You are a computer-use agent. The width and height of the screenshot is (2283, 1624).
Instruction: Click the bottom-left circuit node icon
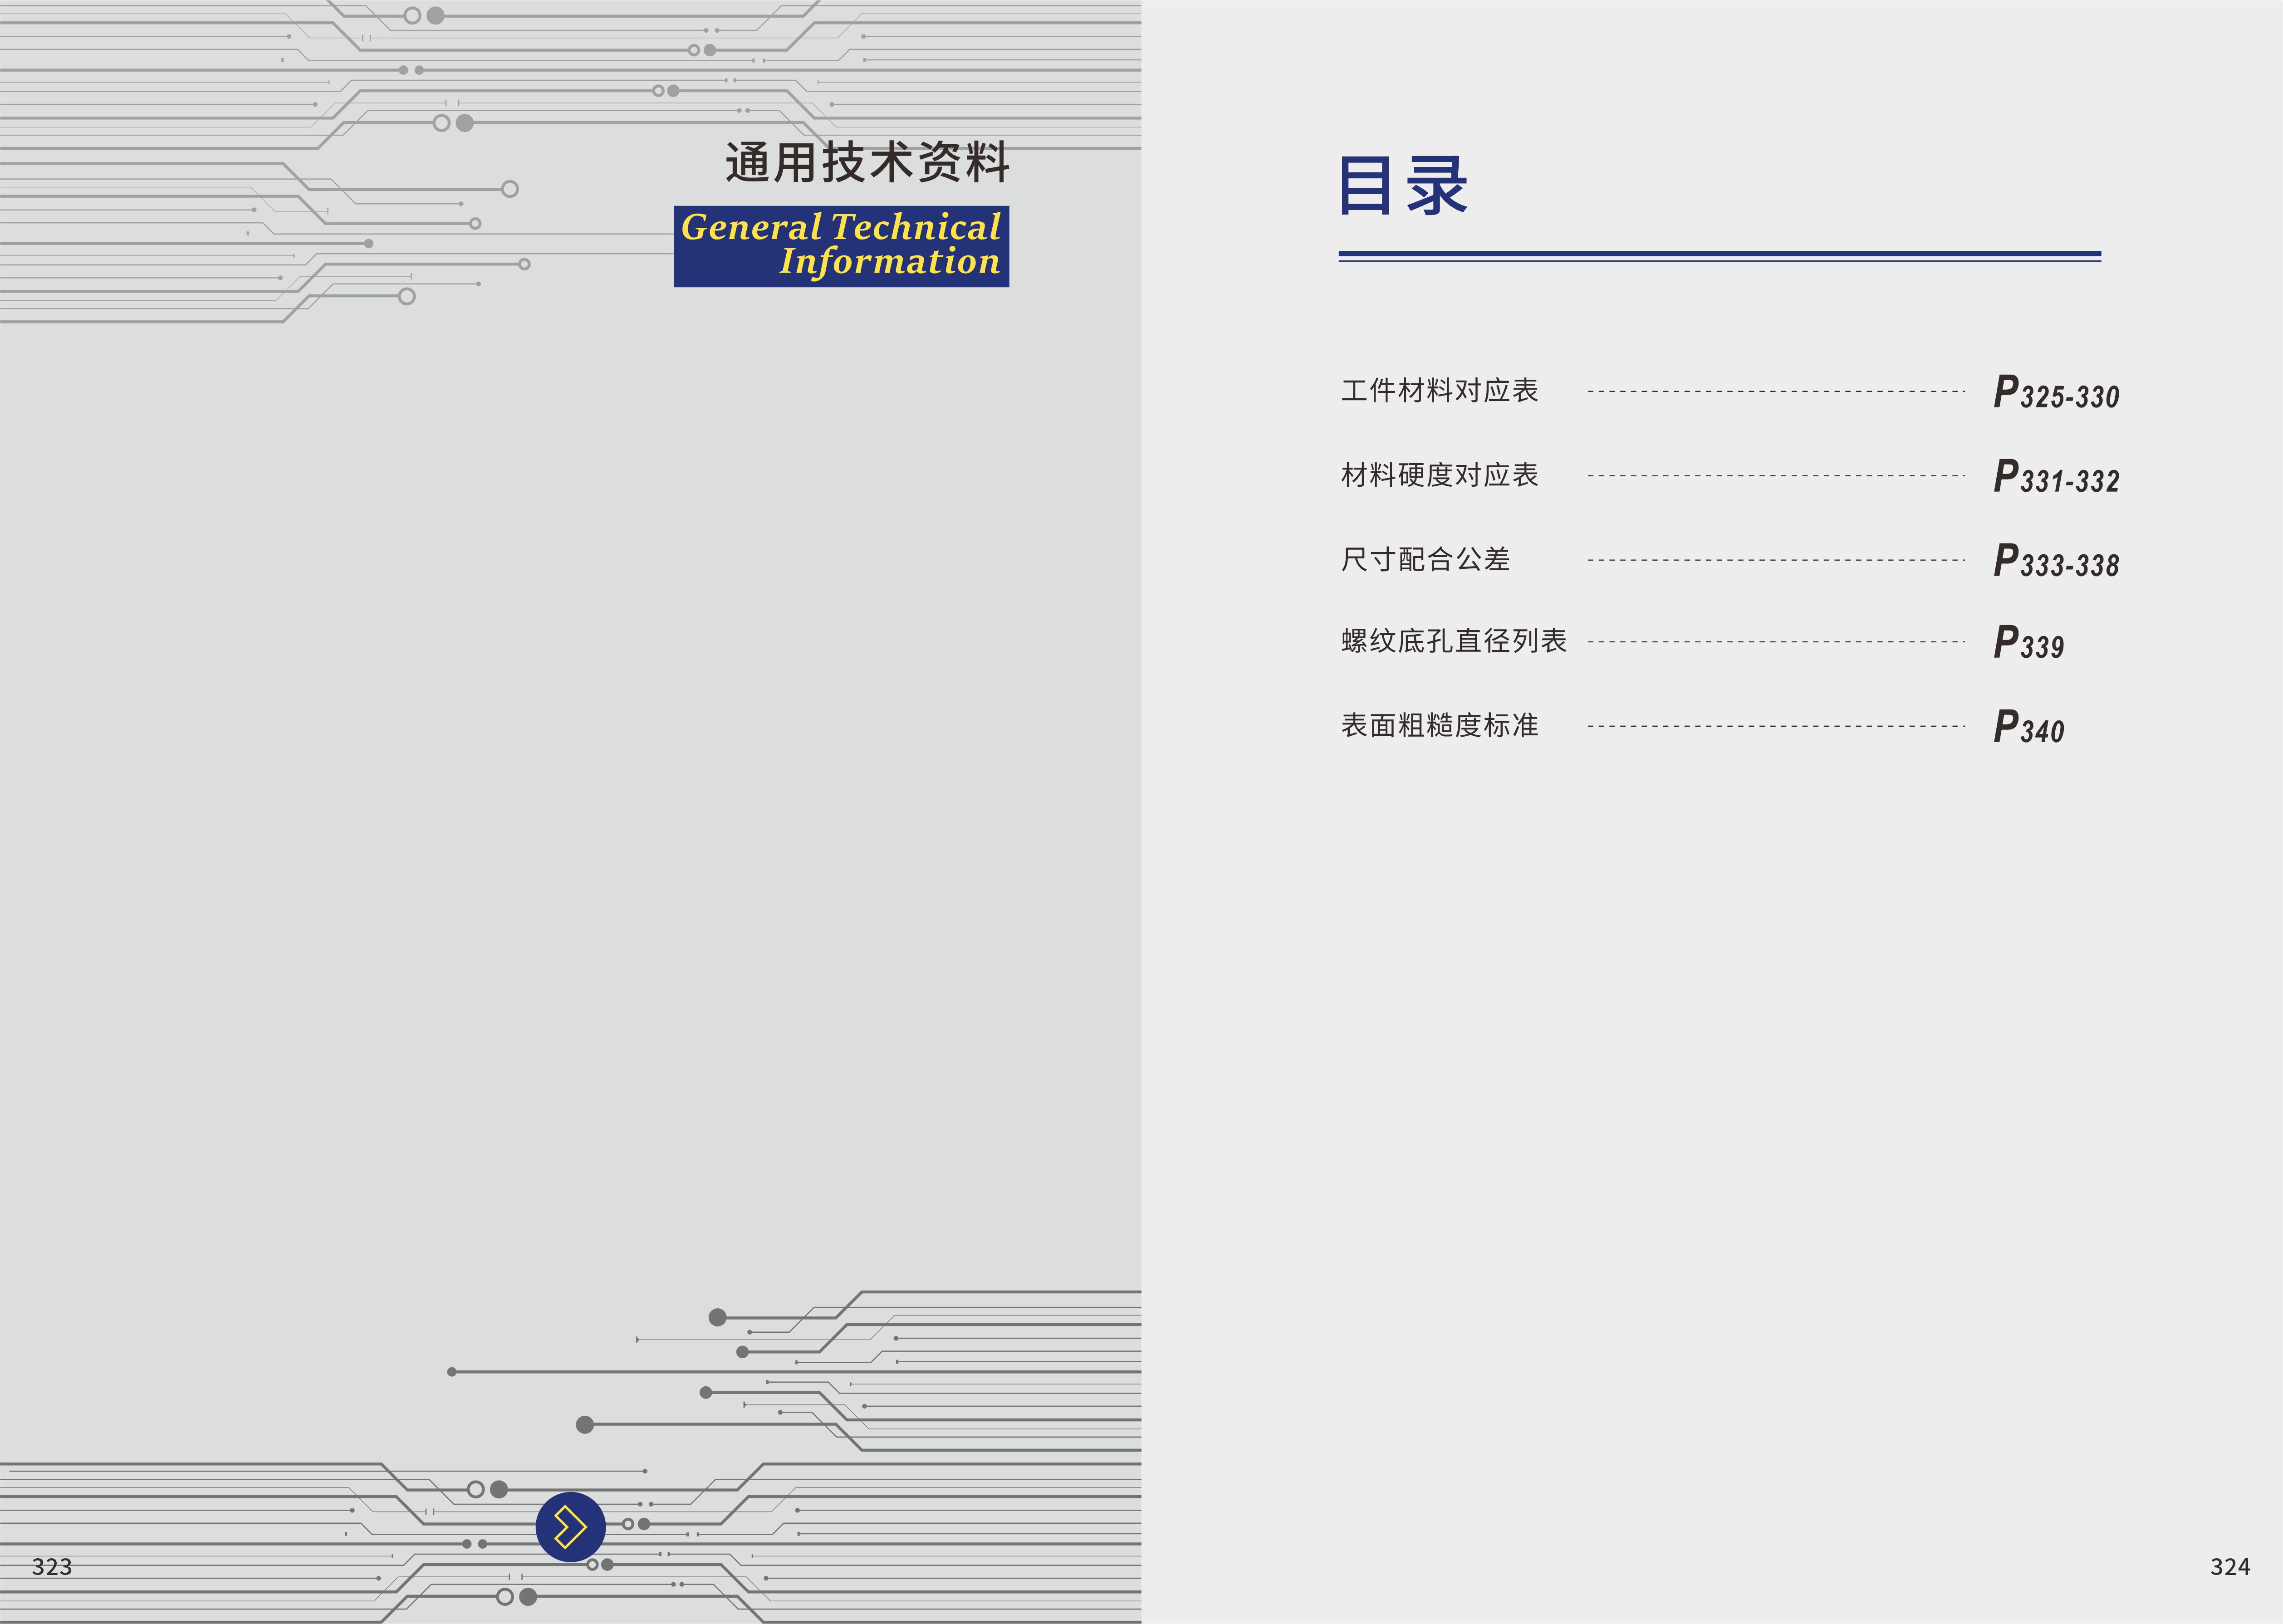point(571,1508)
